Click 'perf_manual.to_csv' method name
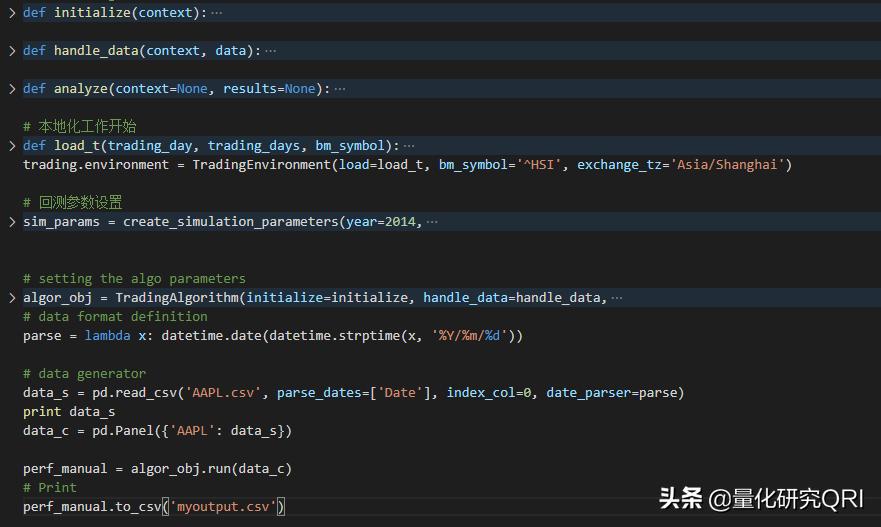Viewport: 881px width, 527px height. click(x=92, y=507)
